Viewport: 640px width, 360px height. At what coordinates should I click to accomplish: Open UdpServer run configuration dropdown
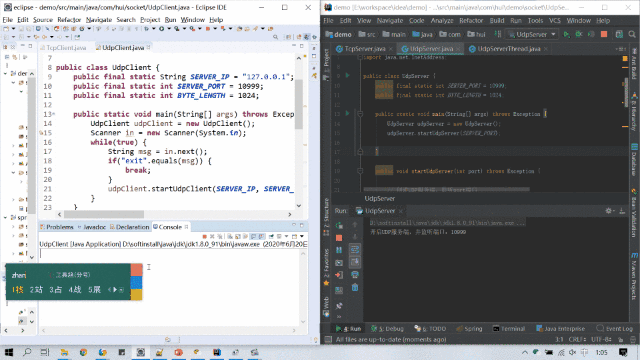click(532, 35)
